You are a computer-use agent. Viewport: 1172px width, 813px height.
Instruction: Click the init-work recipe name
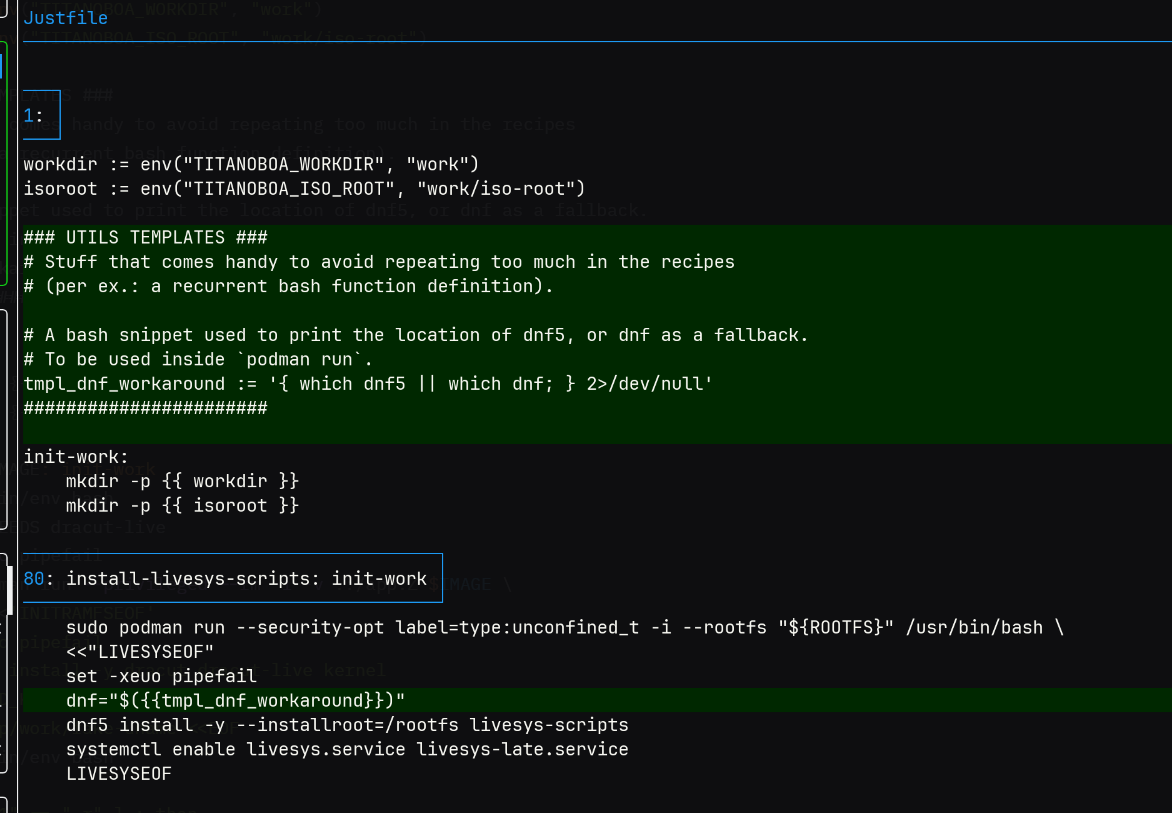(76, 457)
